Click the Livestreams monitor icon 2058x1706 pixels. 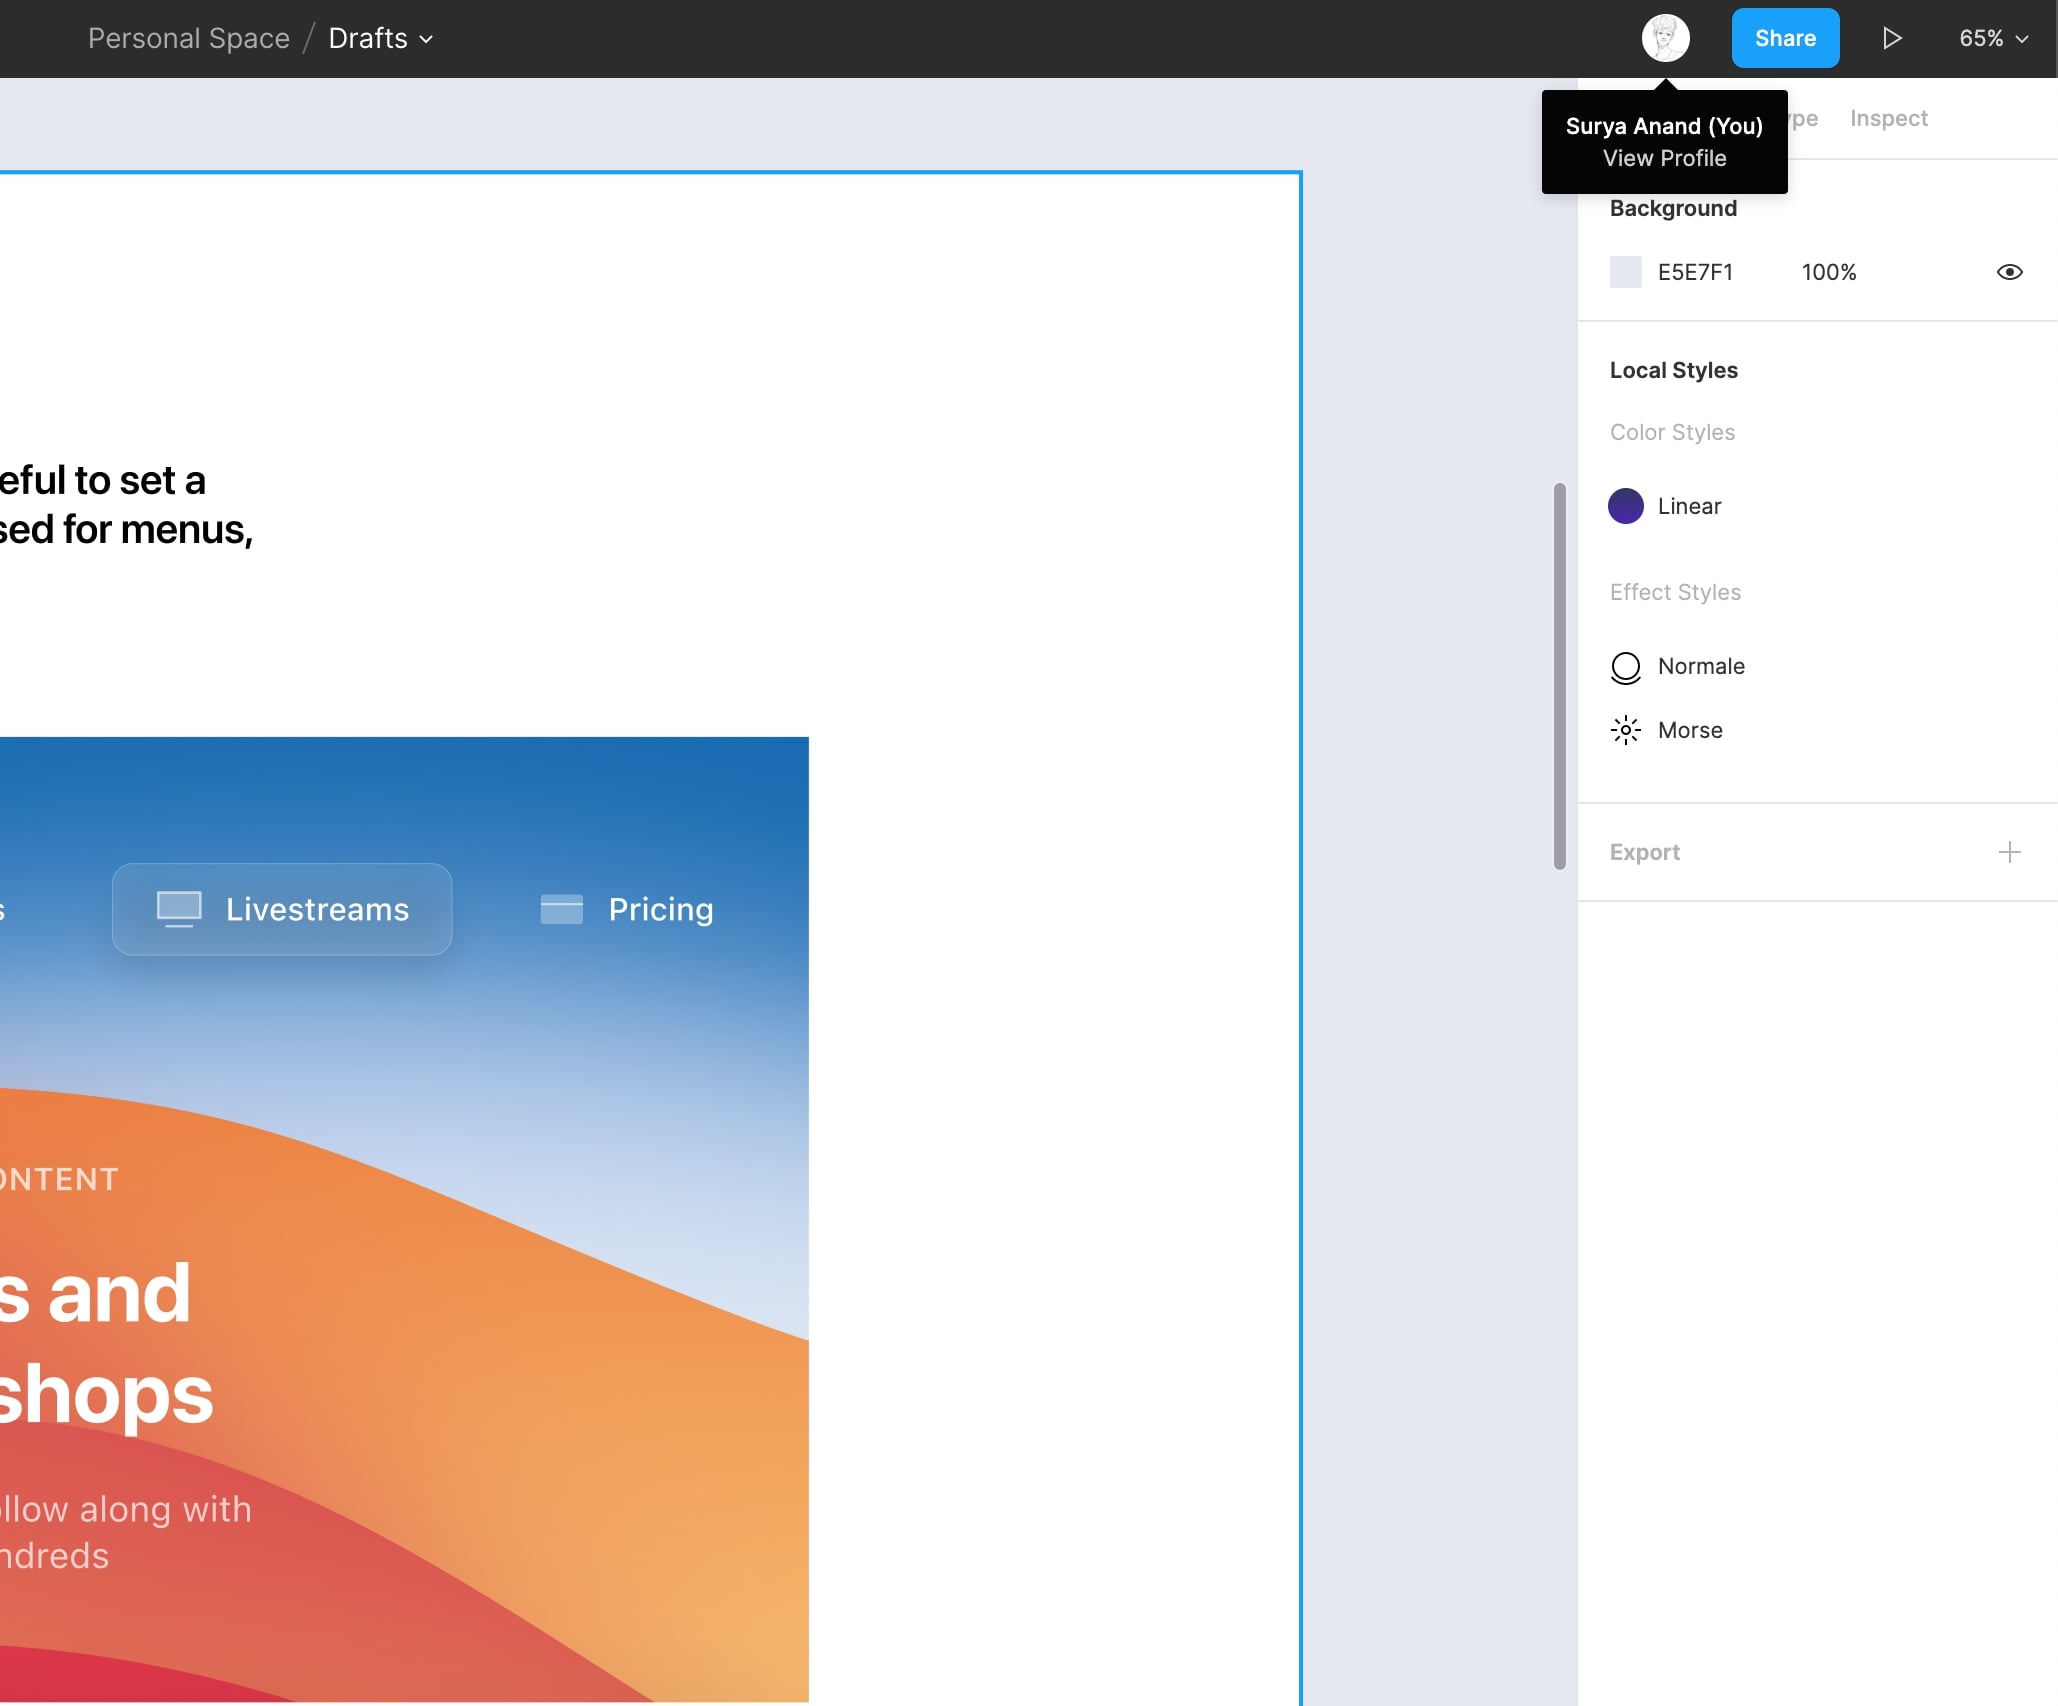tap(179, 909)
